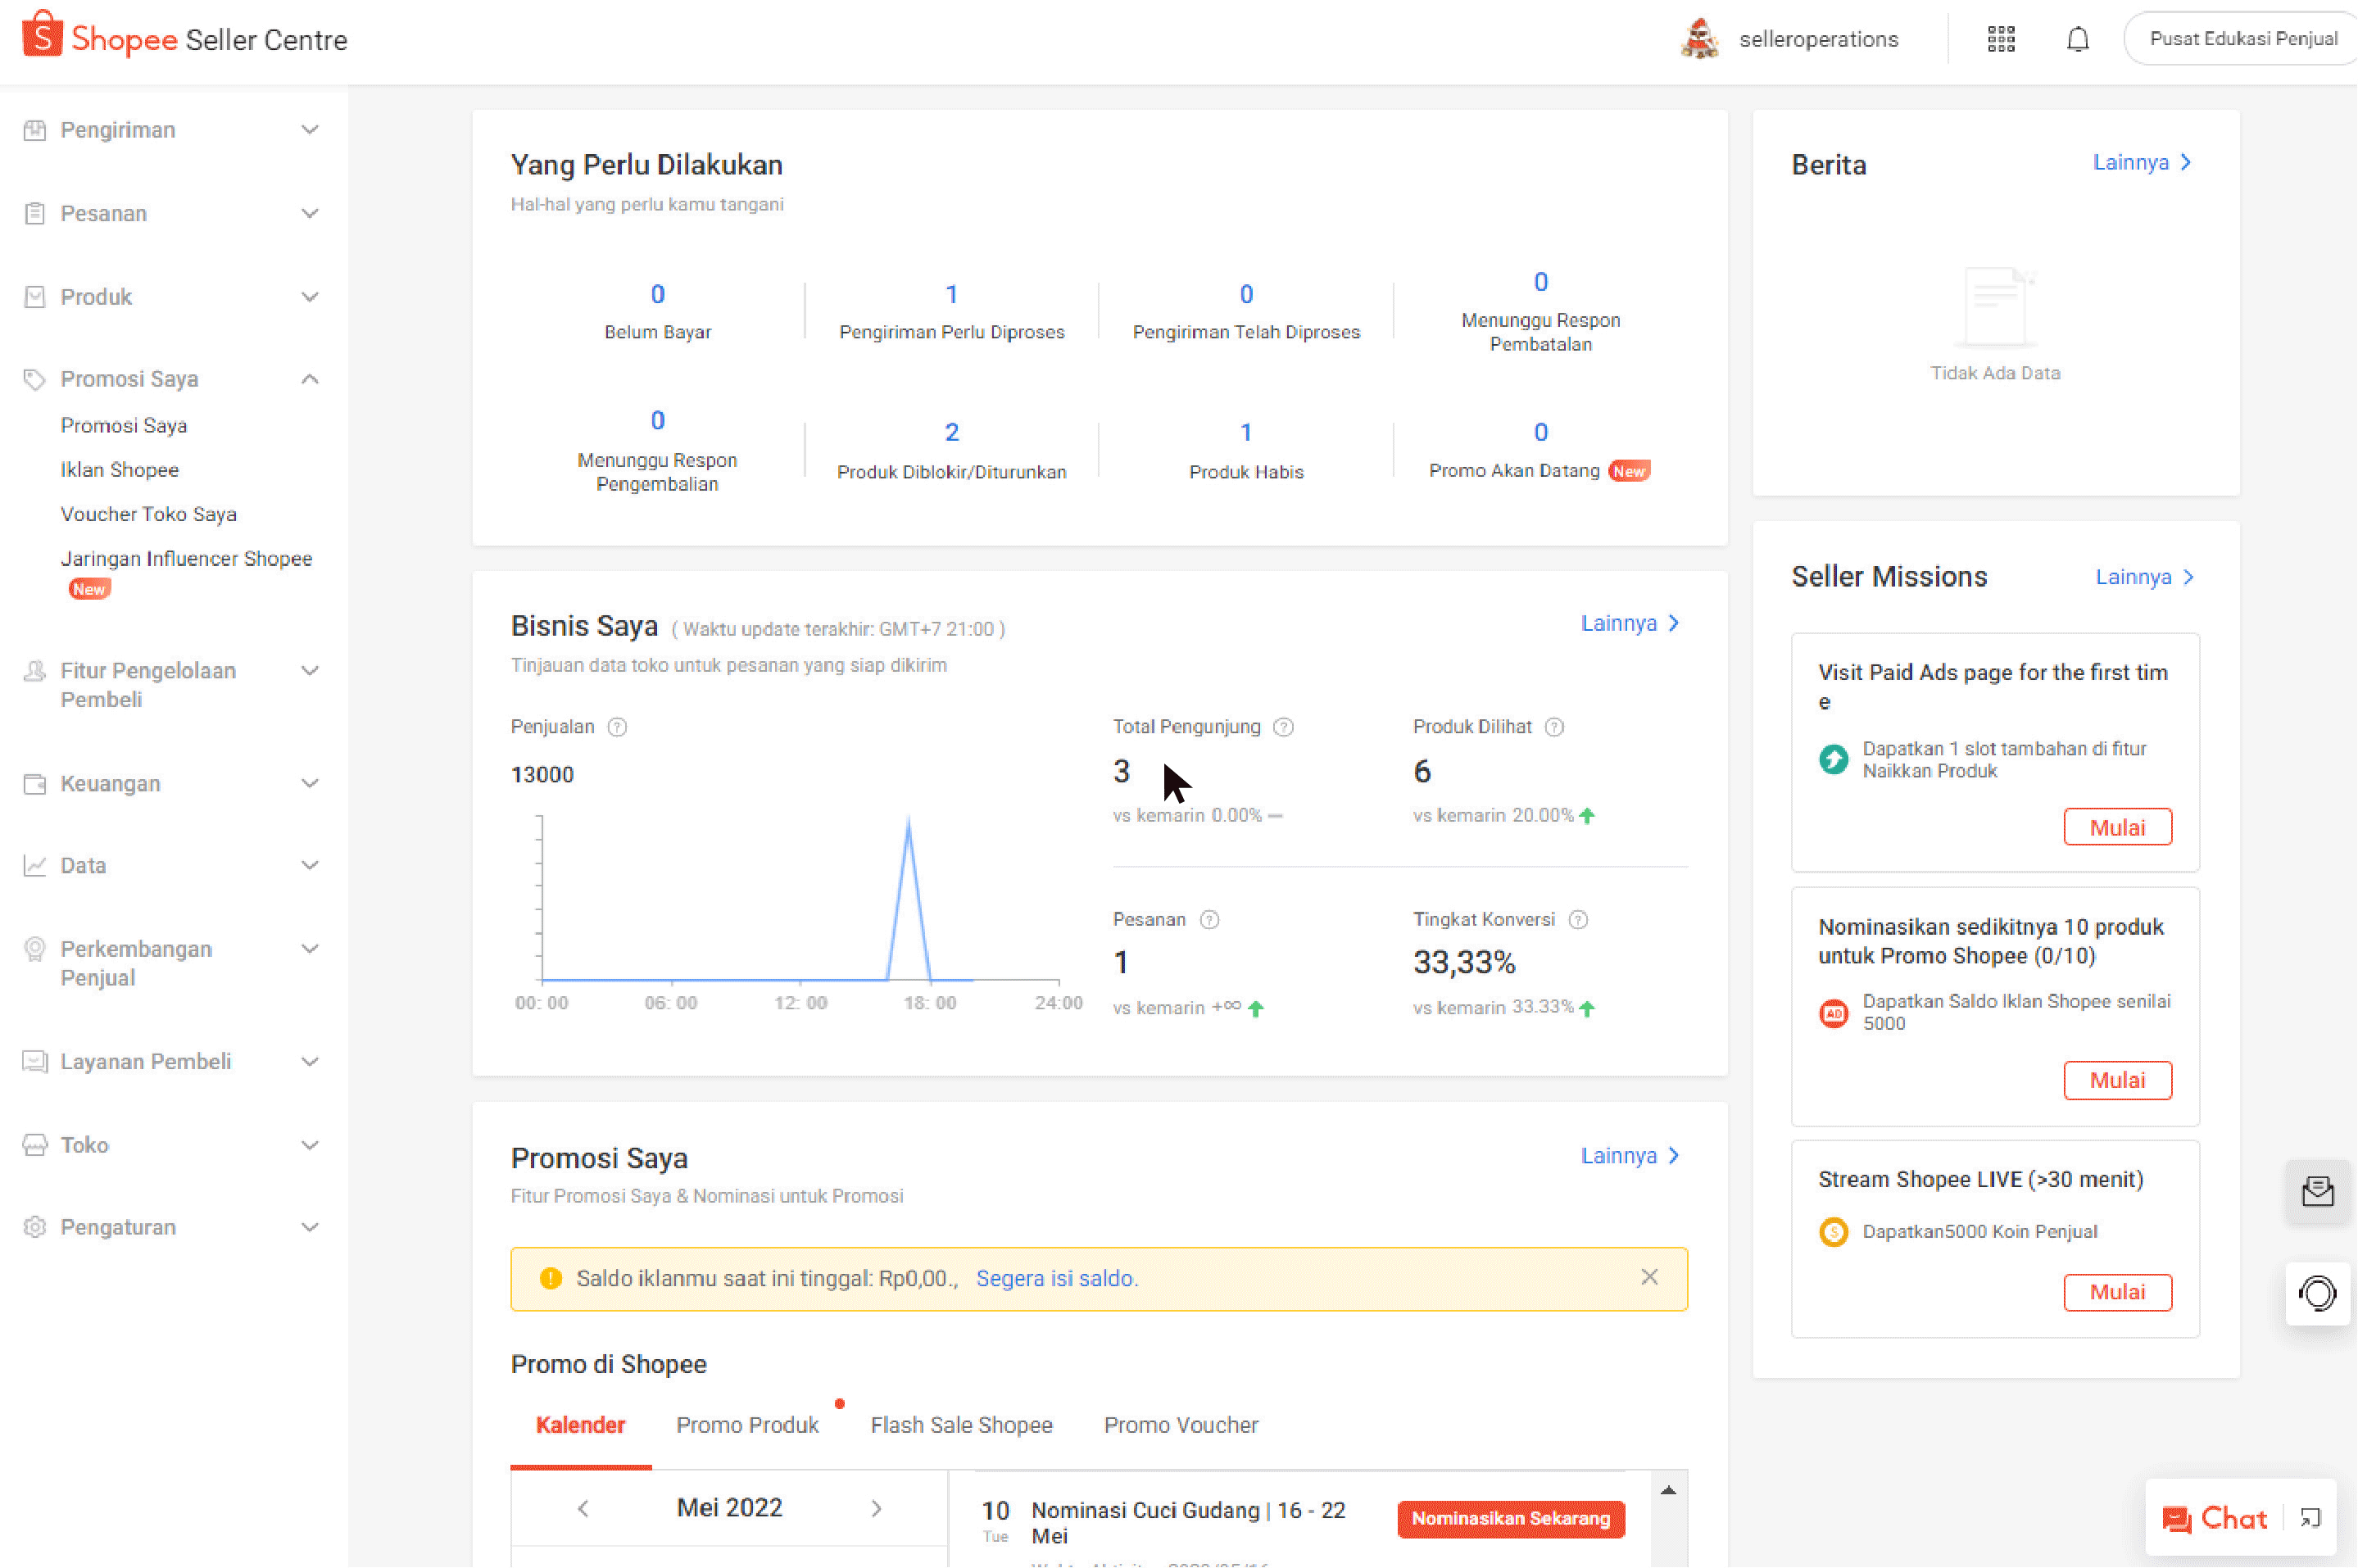The height and width of the screenshot is (1568, 2358).
Task: Click the Total Pengunjung info icon
Action: point(1283,727)
